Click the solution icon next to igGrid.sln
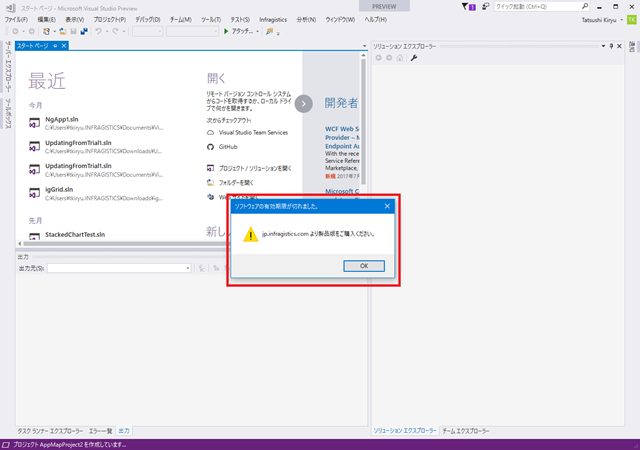Screen dimensions: 640x450 point(34,193)
